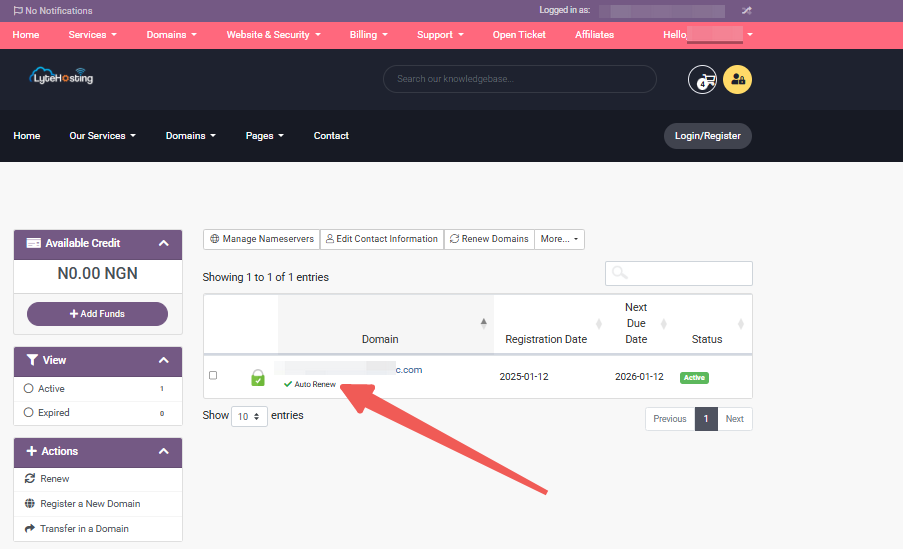The height and width of the screenshot is (549, 903).
Task: Click the Add Funds button
Action: tap(97, 314)
